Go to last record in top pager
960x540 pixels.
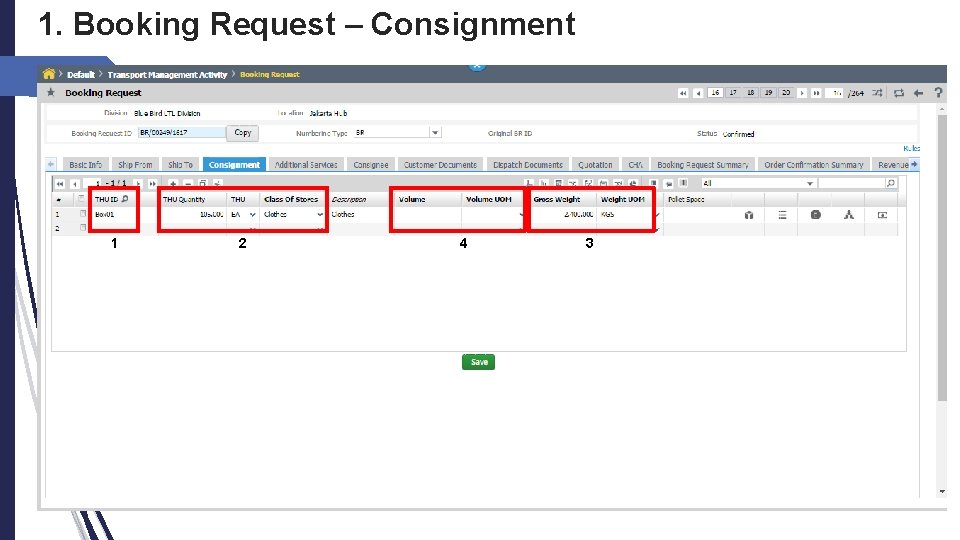pyautogui.click(x=816, y=93)
